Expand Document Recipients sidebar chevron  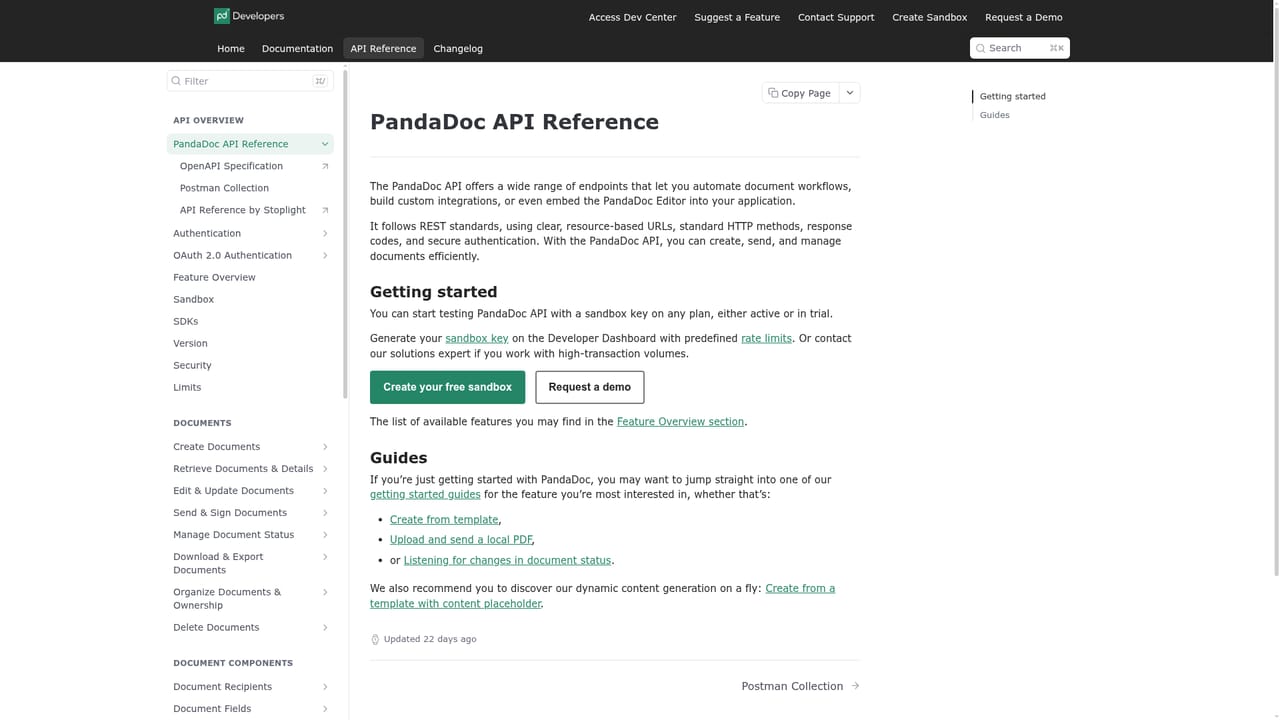(325, 687)
